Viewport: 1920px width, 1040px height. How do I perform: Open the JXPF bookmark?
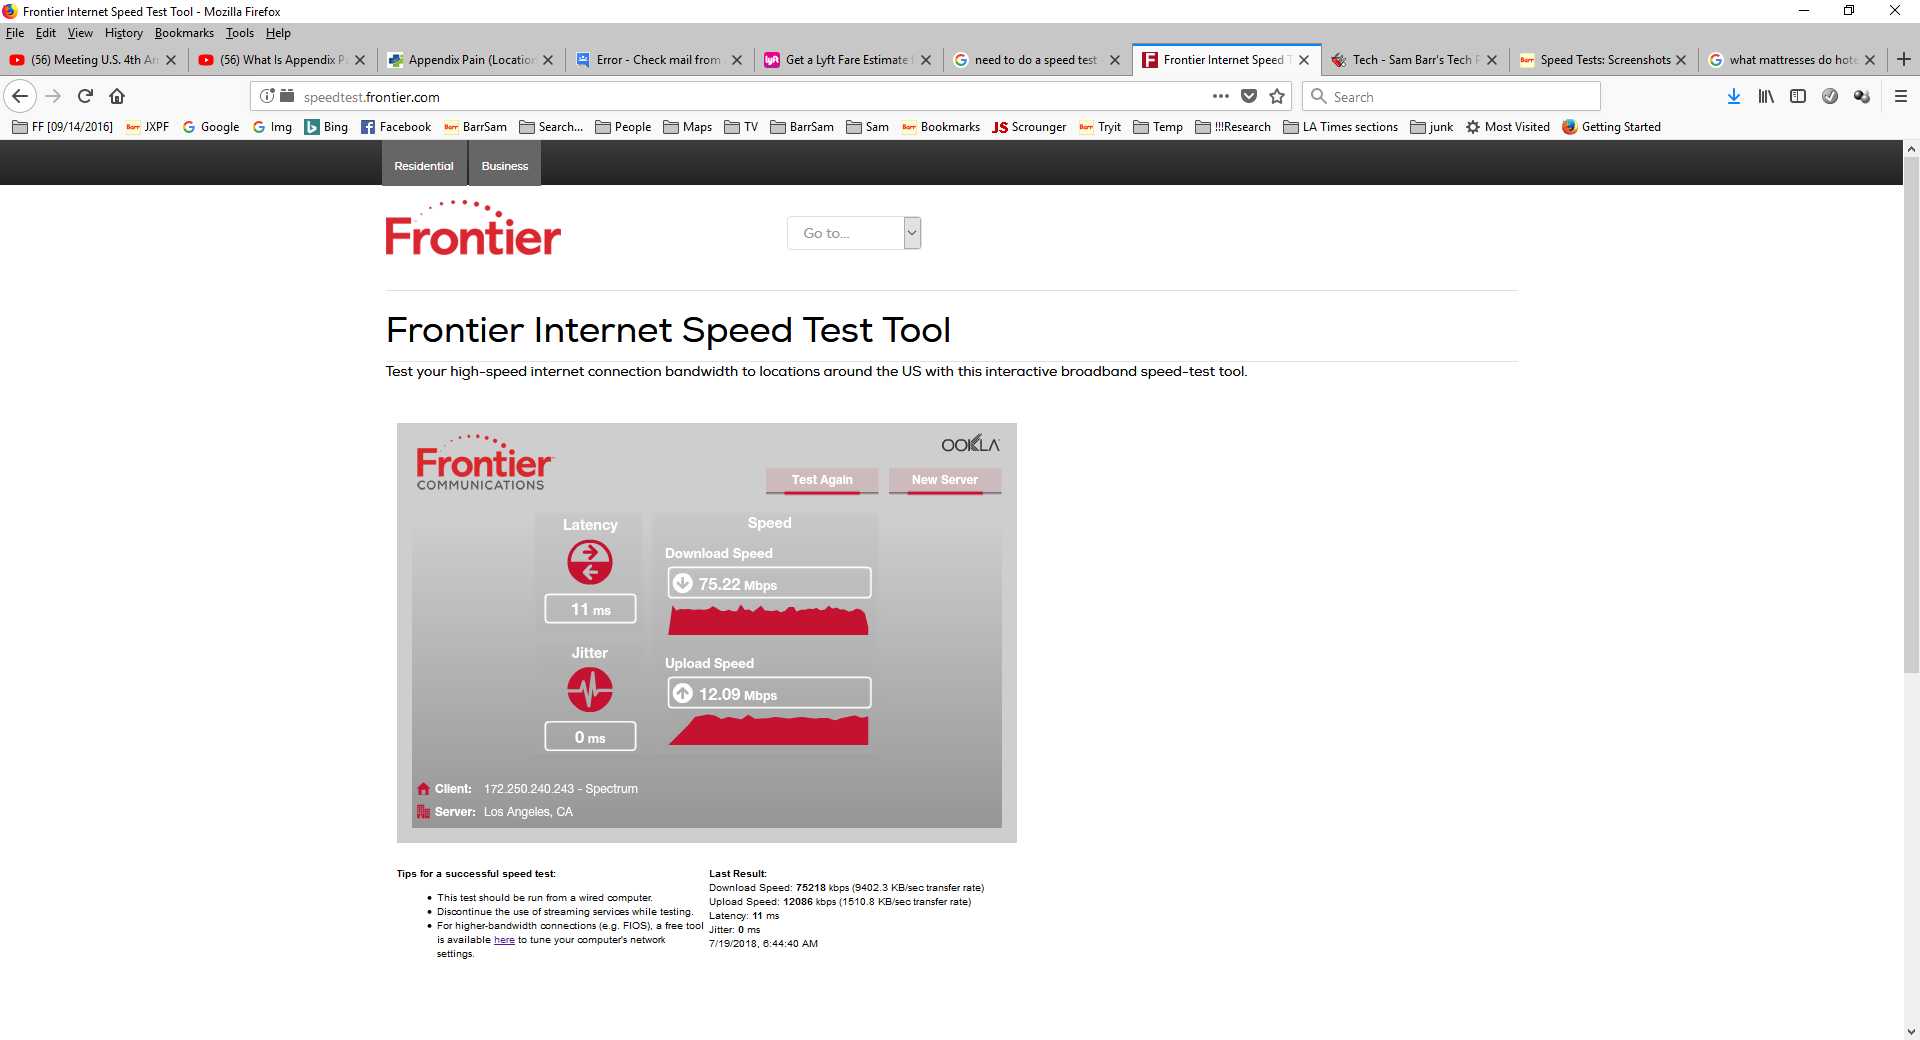[x=147, y=127]
